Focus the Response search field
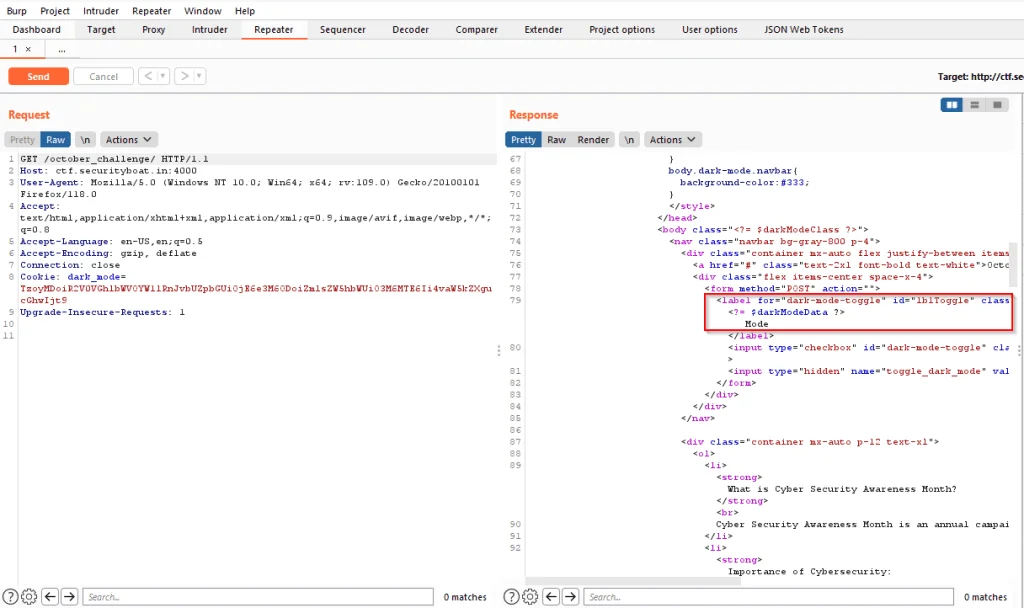 click(768, 596)
